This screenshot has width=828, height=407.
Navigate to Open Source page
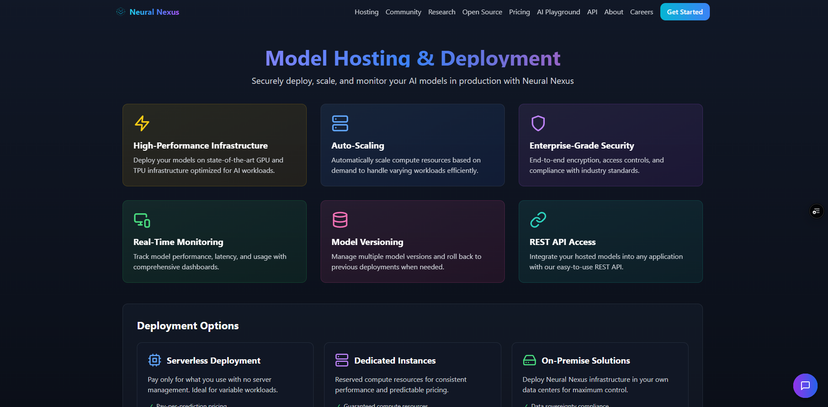(x=482, y=12)
